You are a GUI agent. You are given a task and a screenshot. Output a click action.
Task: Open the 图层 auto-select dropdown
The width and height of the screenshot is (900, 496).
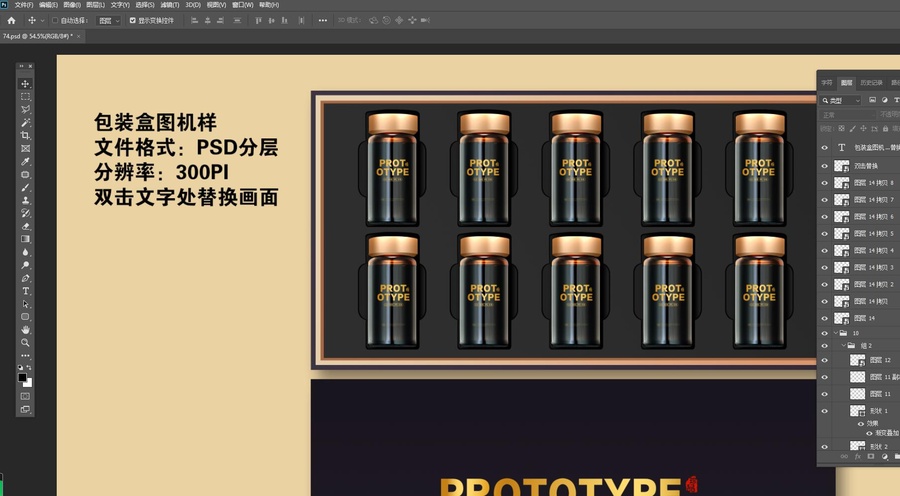point(108,20)
